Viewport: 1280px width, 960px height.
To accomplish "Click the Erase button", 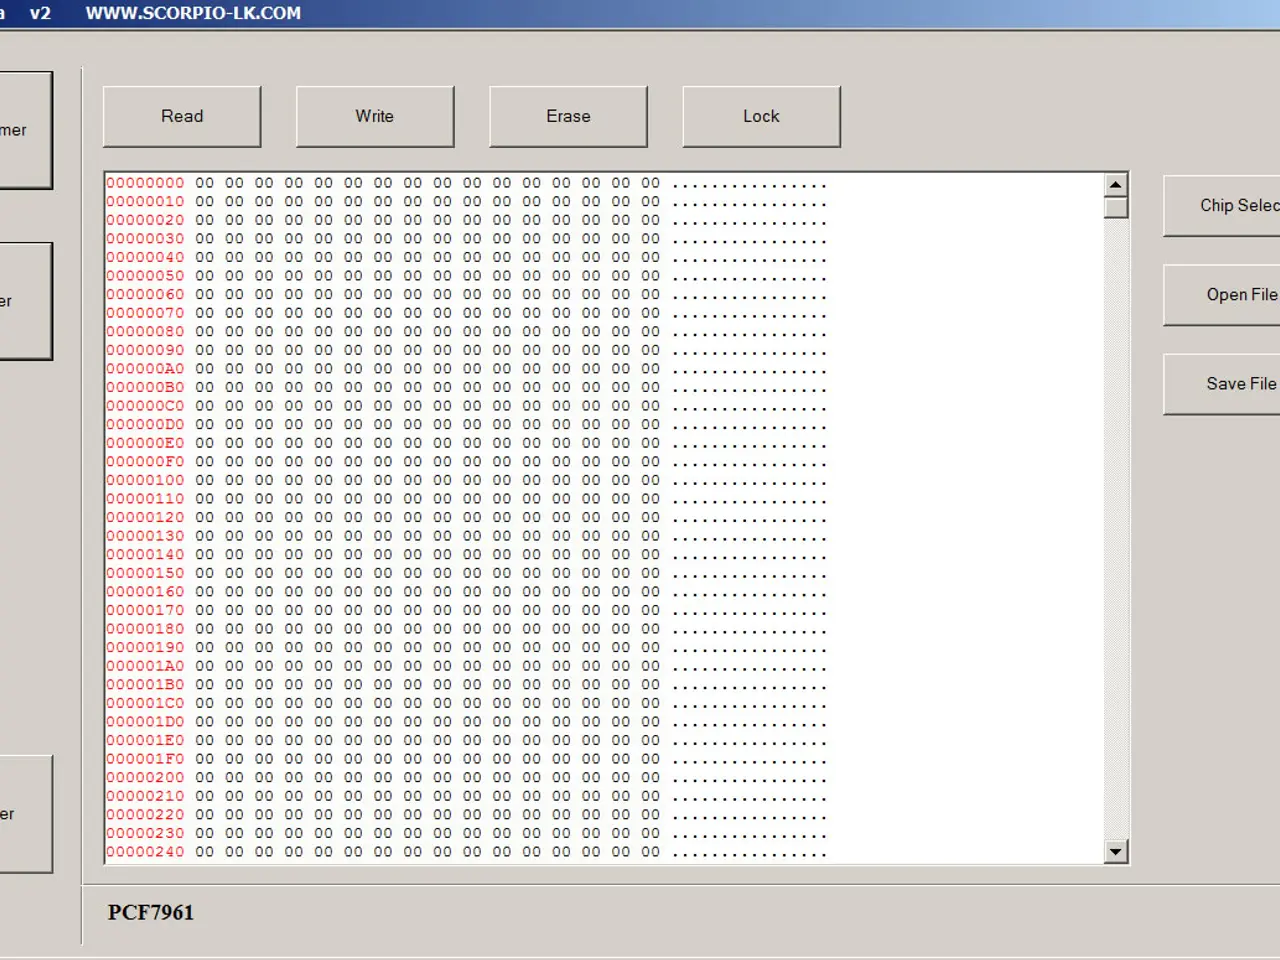I will tap(568, 116).
